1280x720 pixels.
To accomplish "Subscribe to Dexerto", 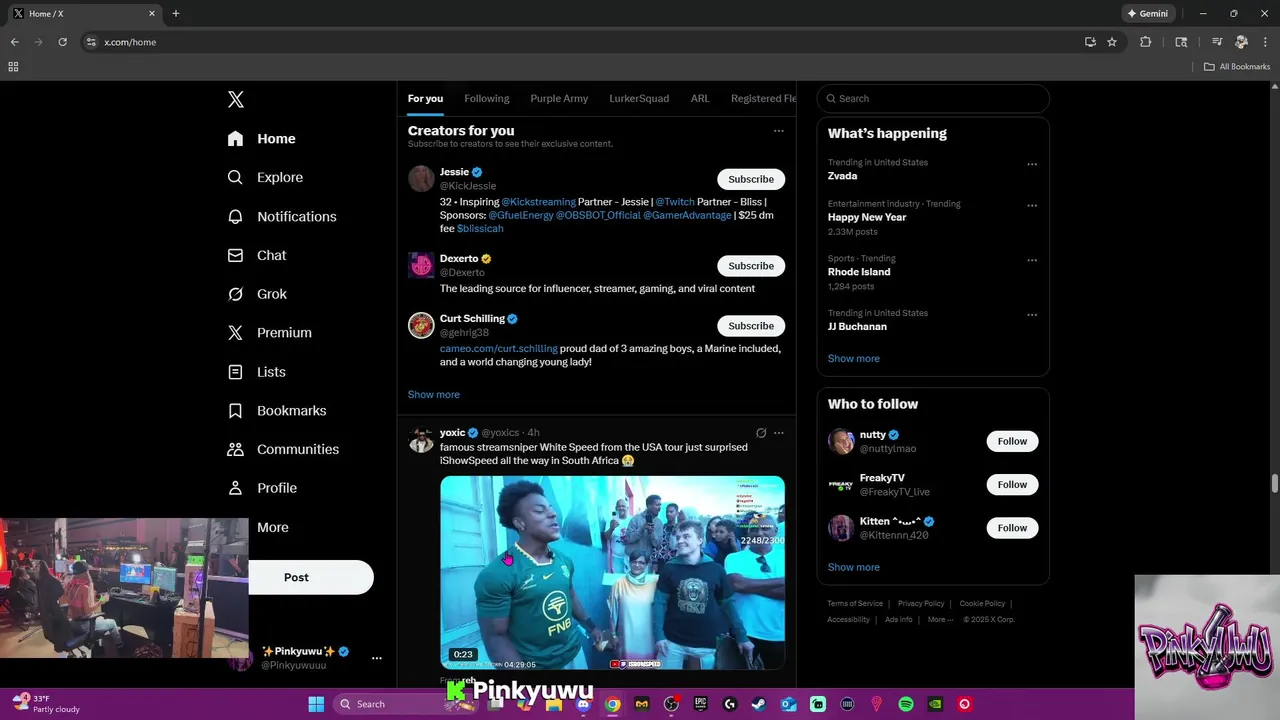I will [751, 266].
